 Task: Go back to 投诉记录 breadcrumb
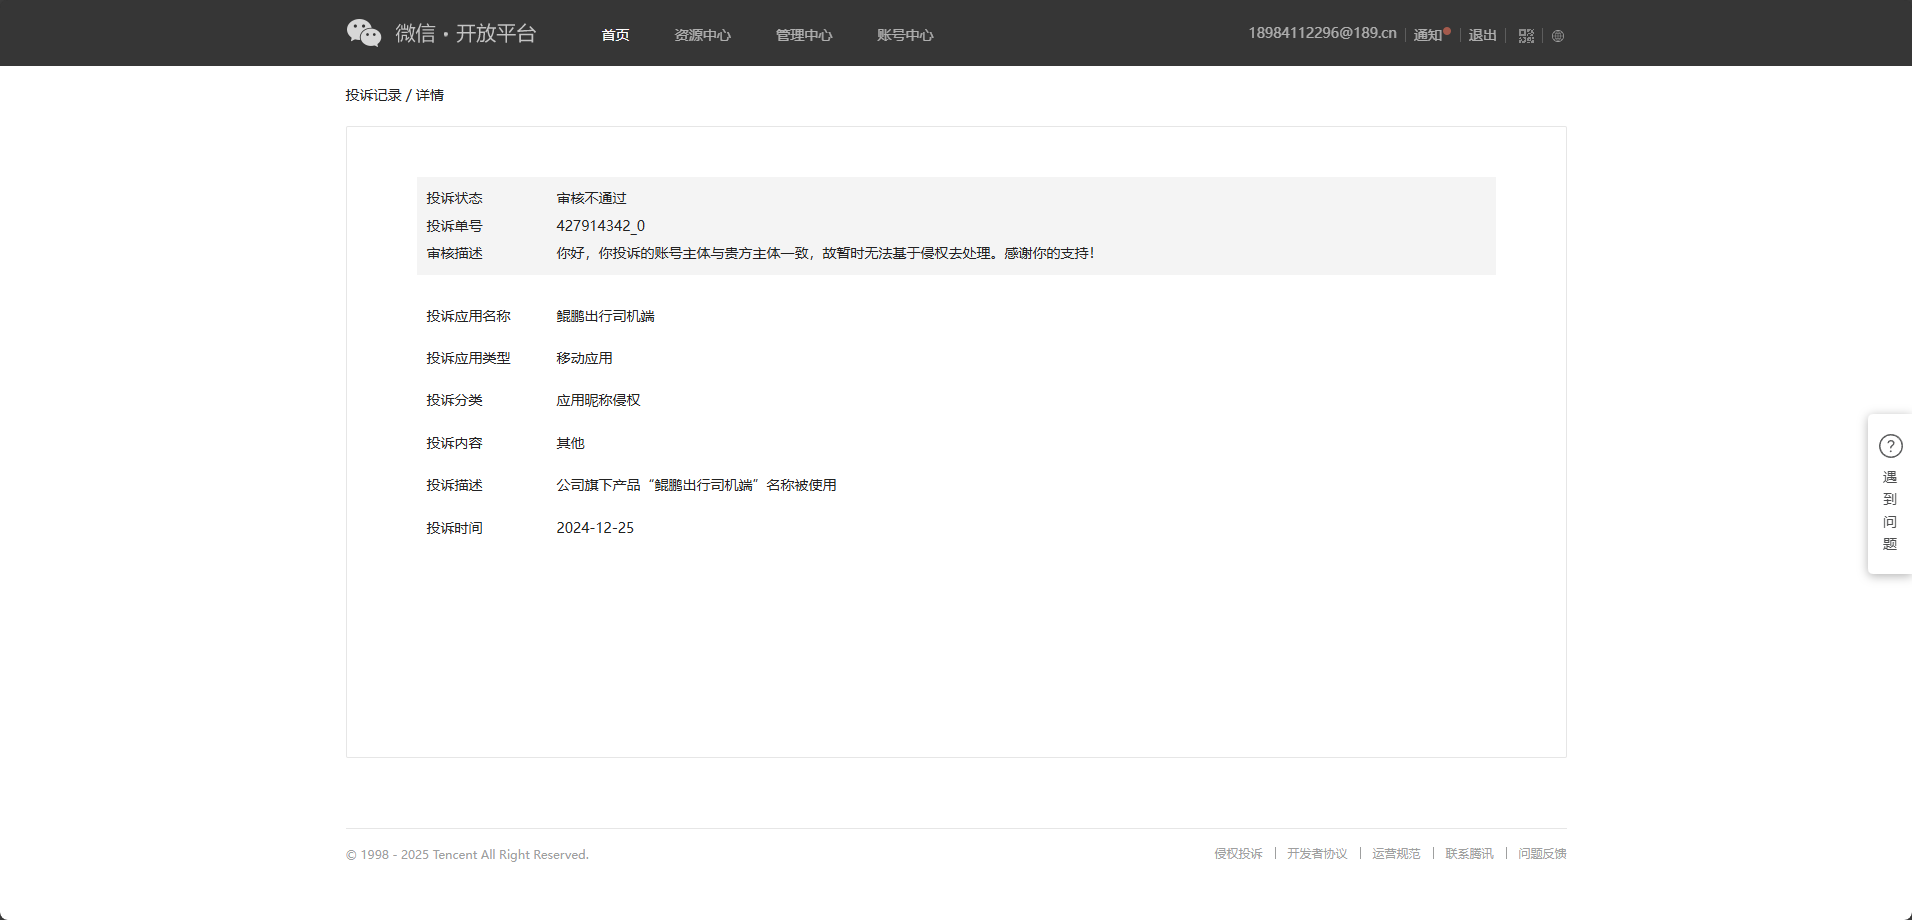pyautogui.click(x=373, y=95)
